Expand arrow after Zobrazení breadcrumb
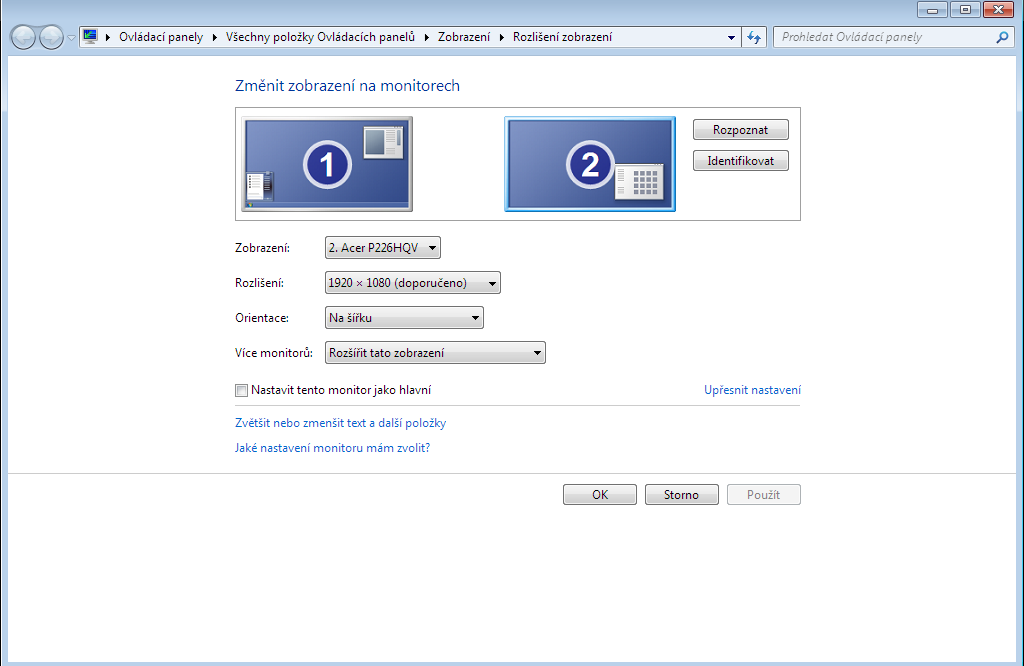 coord(502,37)
